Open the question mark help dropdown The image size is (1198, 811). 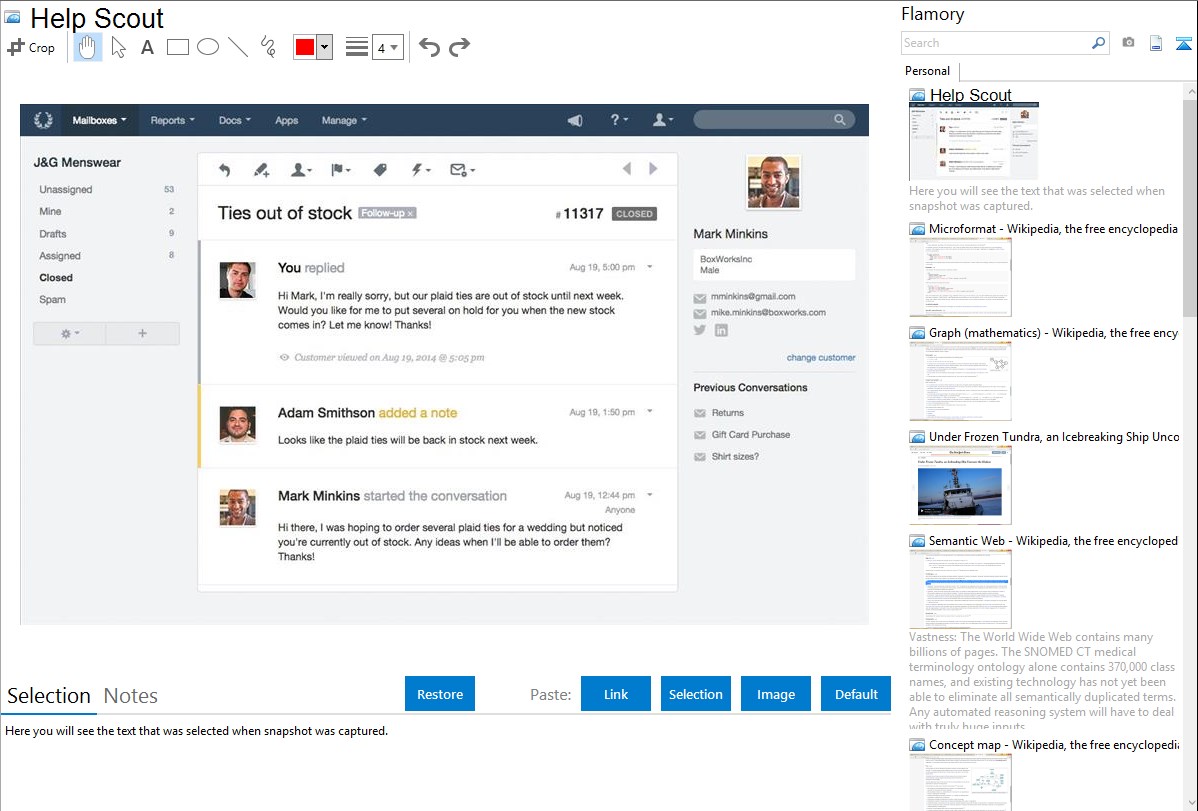[x=618, y=120]
